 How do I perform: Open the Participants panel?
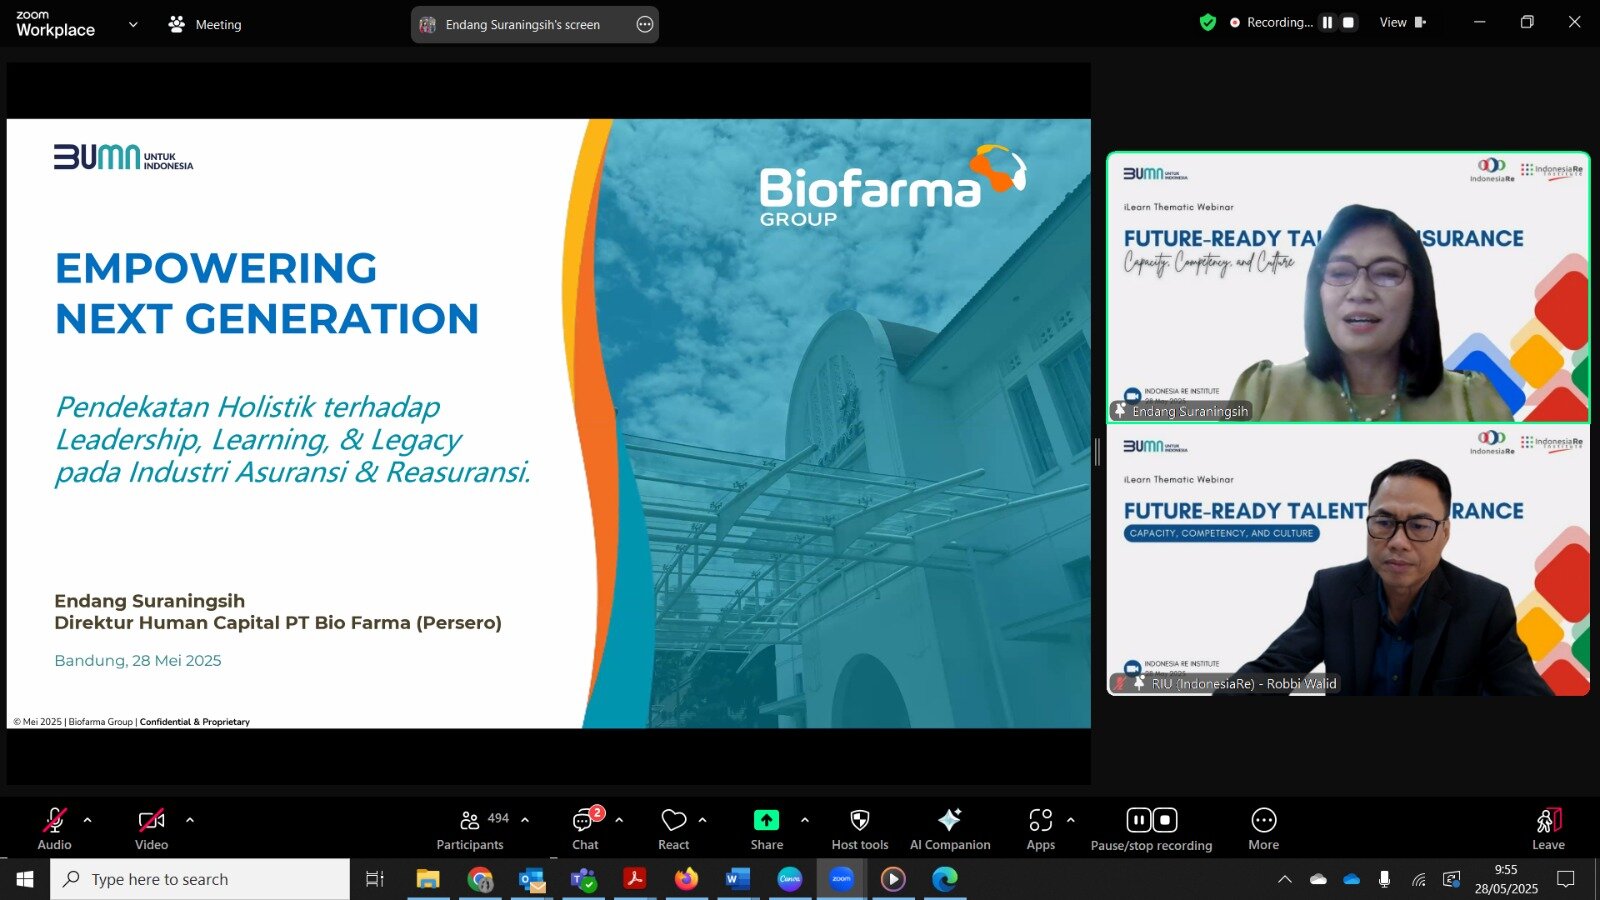coord(471,829)
